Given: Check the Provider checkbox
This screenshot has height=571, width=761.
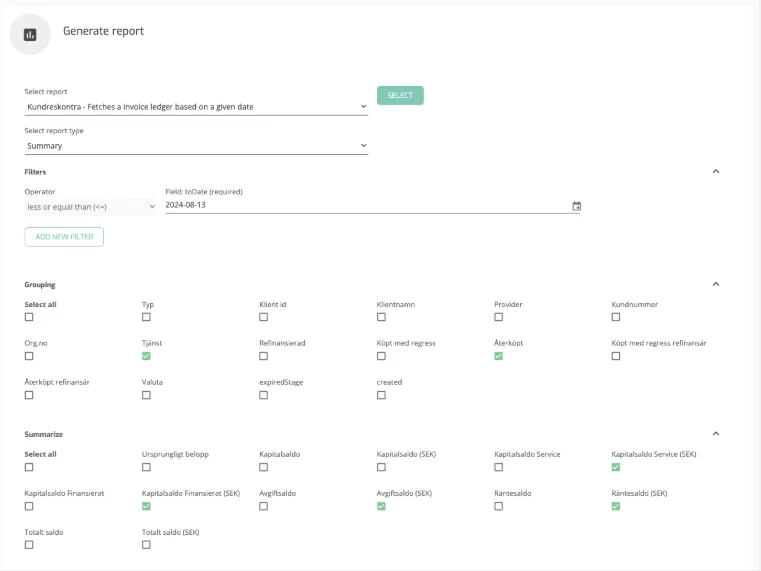Looking at the screenshot, I should 498,317.
